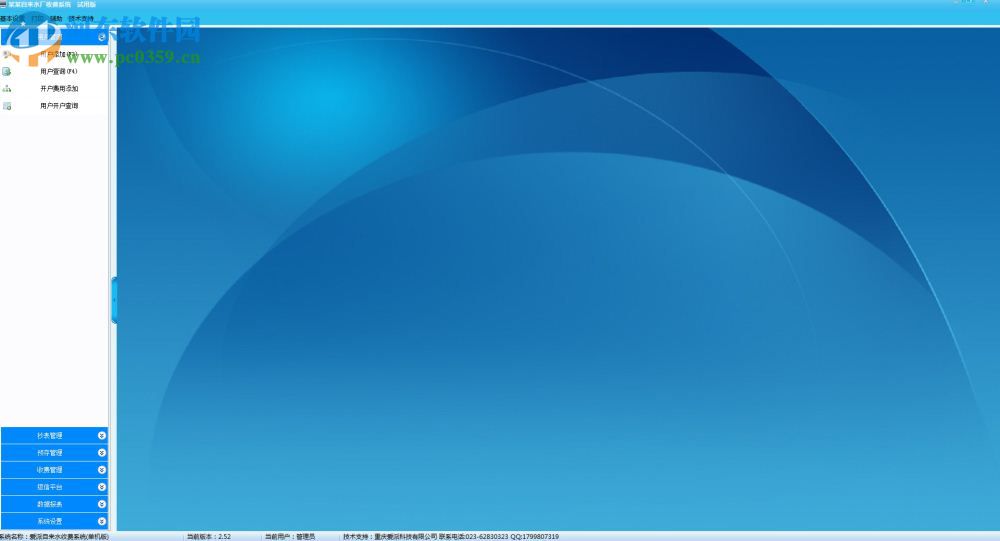Open the 基本设置 menu
1000x541 pixels.
pyautogui.click(x=12, y=19)
